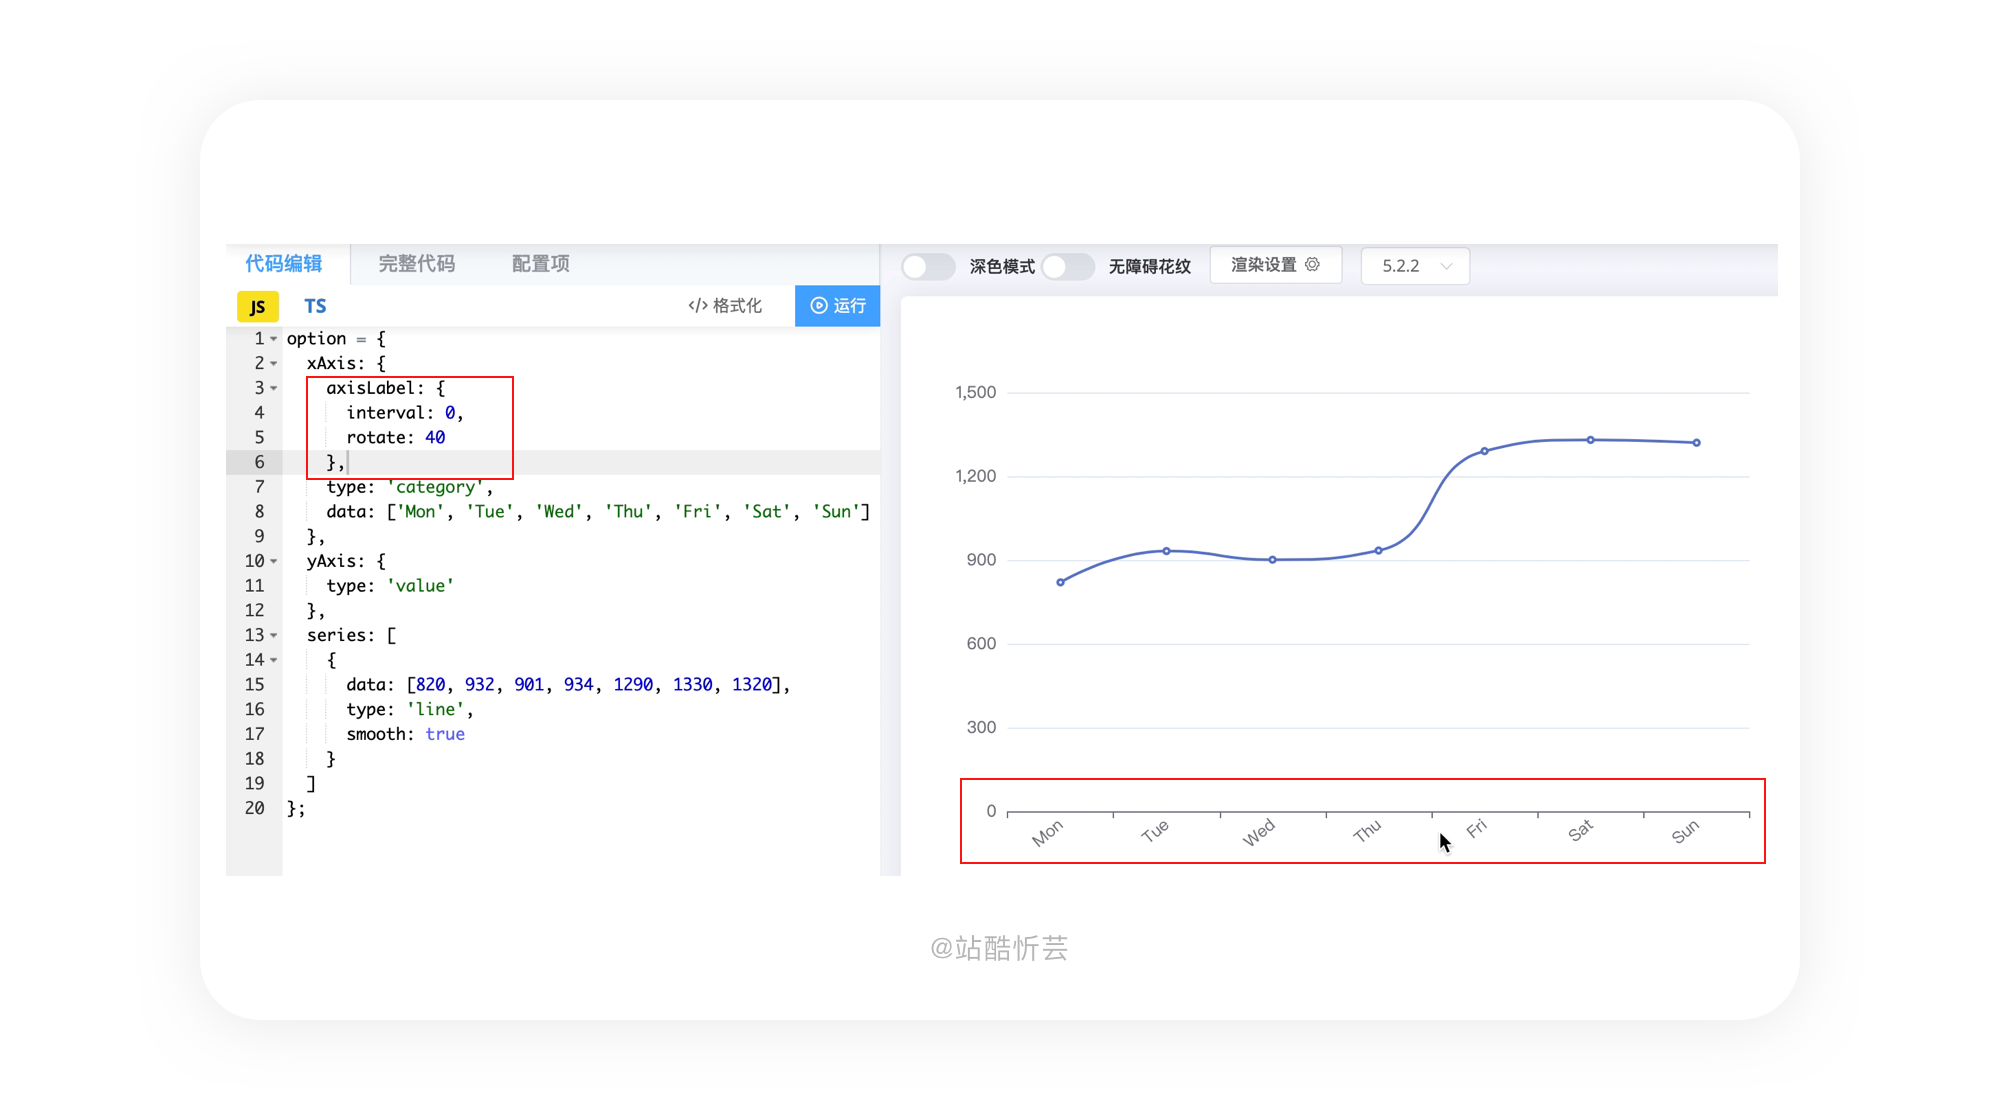Collapse the fold arrow on line 1
Image resolution: width=2000 pixels, height=1118 pixels.
[273, 339]
